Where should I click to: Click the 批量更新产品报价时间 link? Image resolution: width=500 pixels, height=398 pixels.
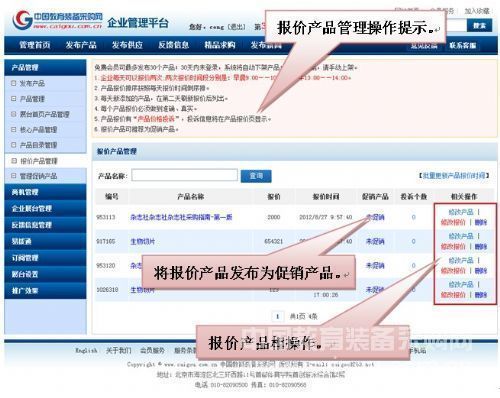point(454,175)
